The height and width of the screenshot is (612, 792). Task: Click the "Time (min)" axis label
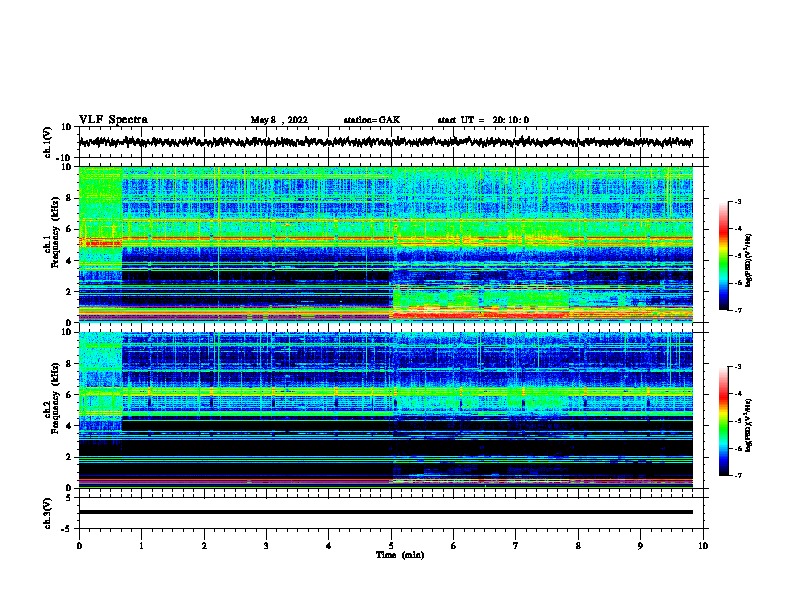(400, 555)
